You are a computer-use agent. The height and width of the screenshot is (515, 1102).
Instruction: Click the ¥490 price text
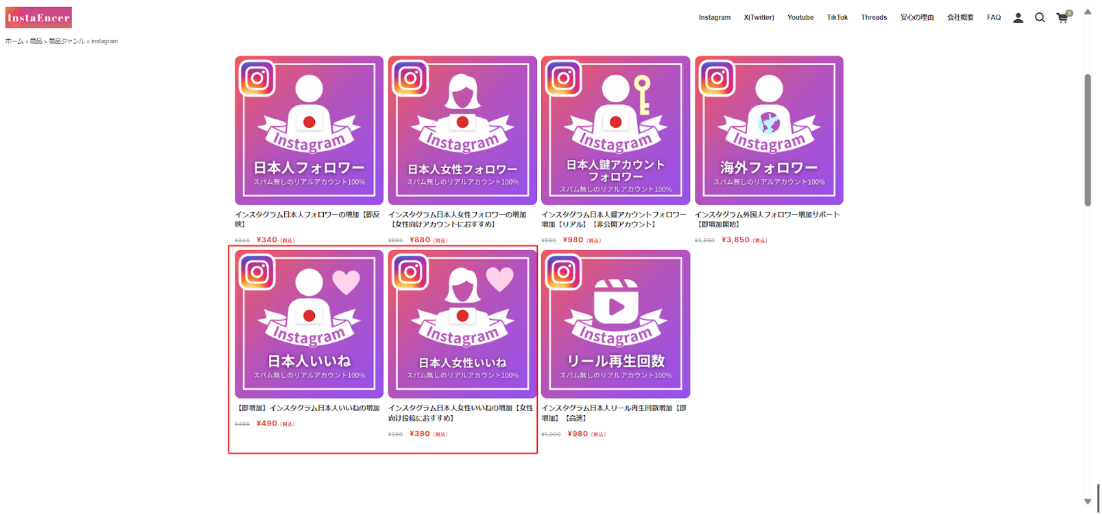tap(267, 423)
